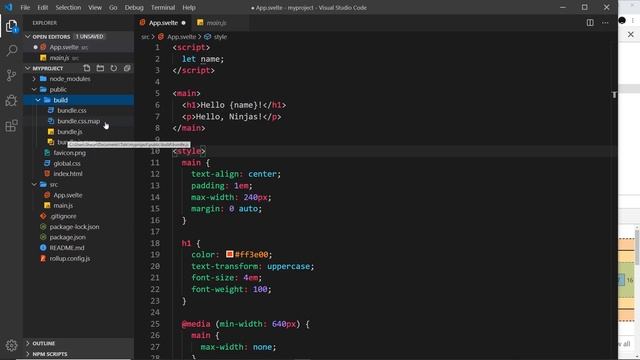Collapse the build folder

(38, 100)
